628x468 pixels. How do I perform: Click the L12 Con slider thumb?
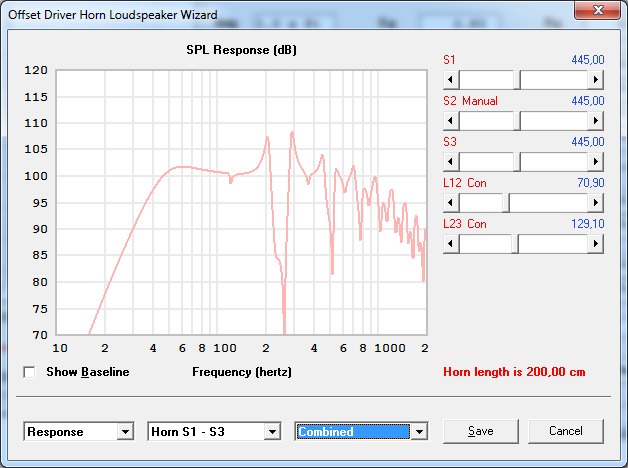point(506,203)
